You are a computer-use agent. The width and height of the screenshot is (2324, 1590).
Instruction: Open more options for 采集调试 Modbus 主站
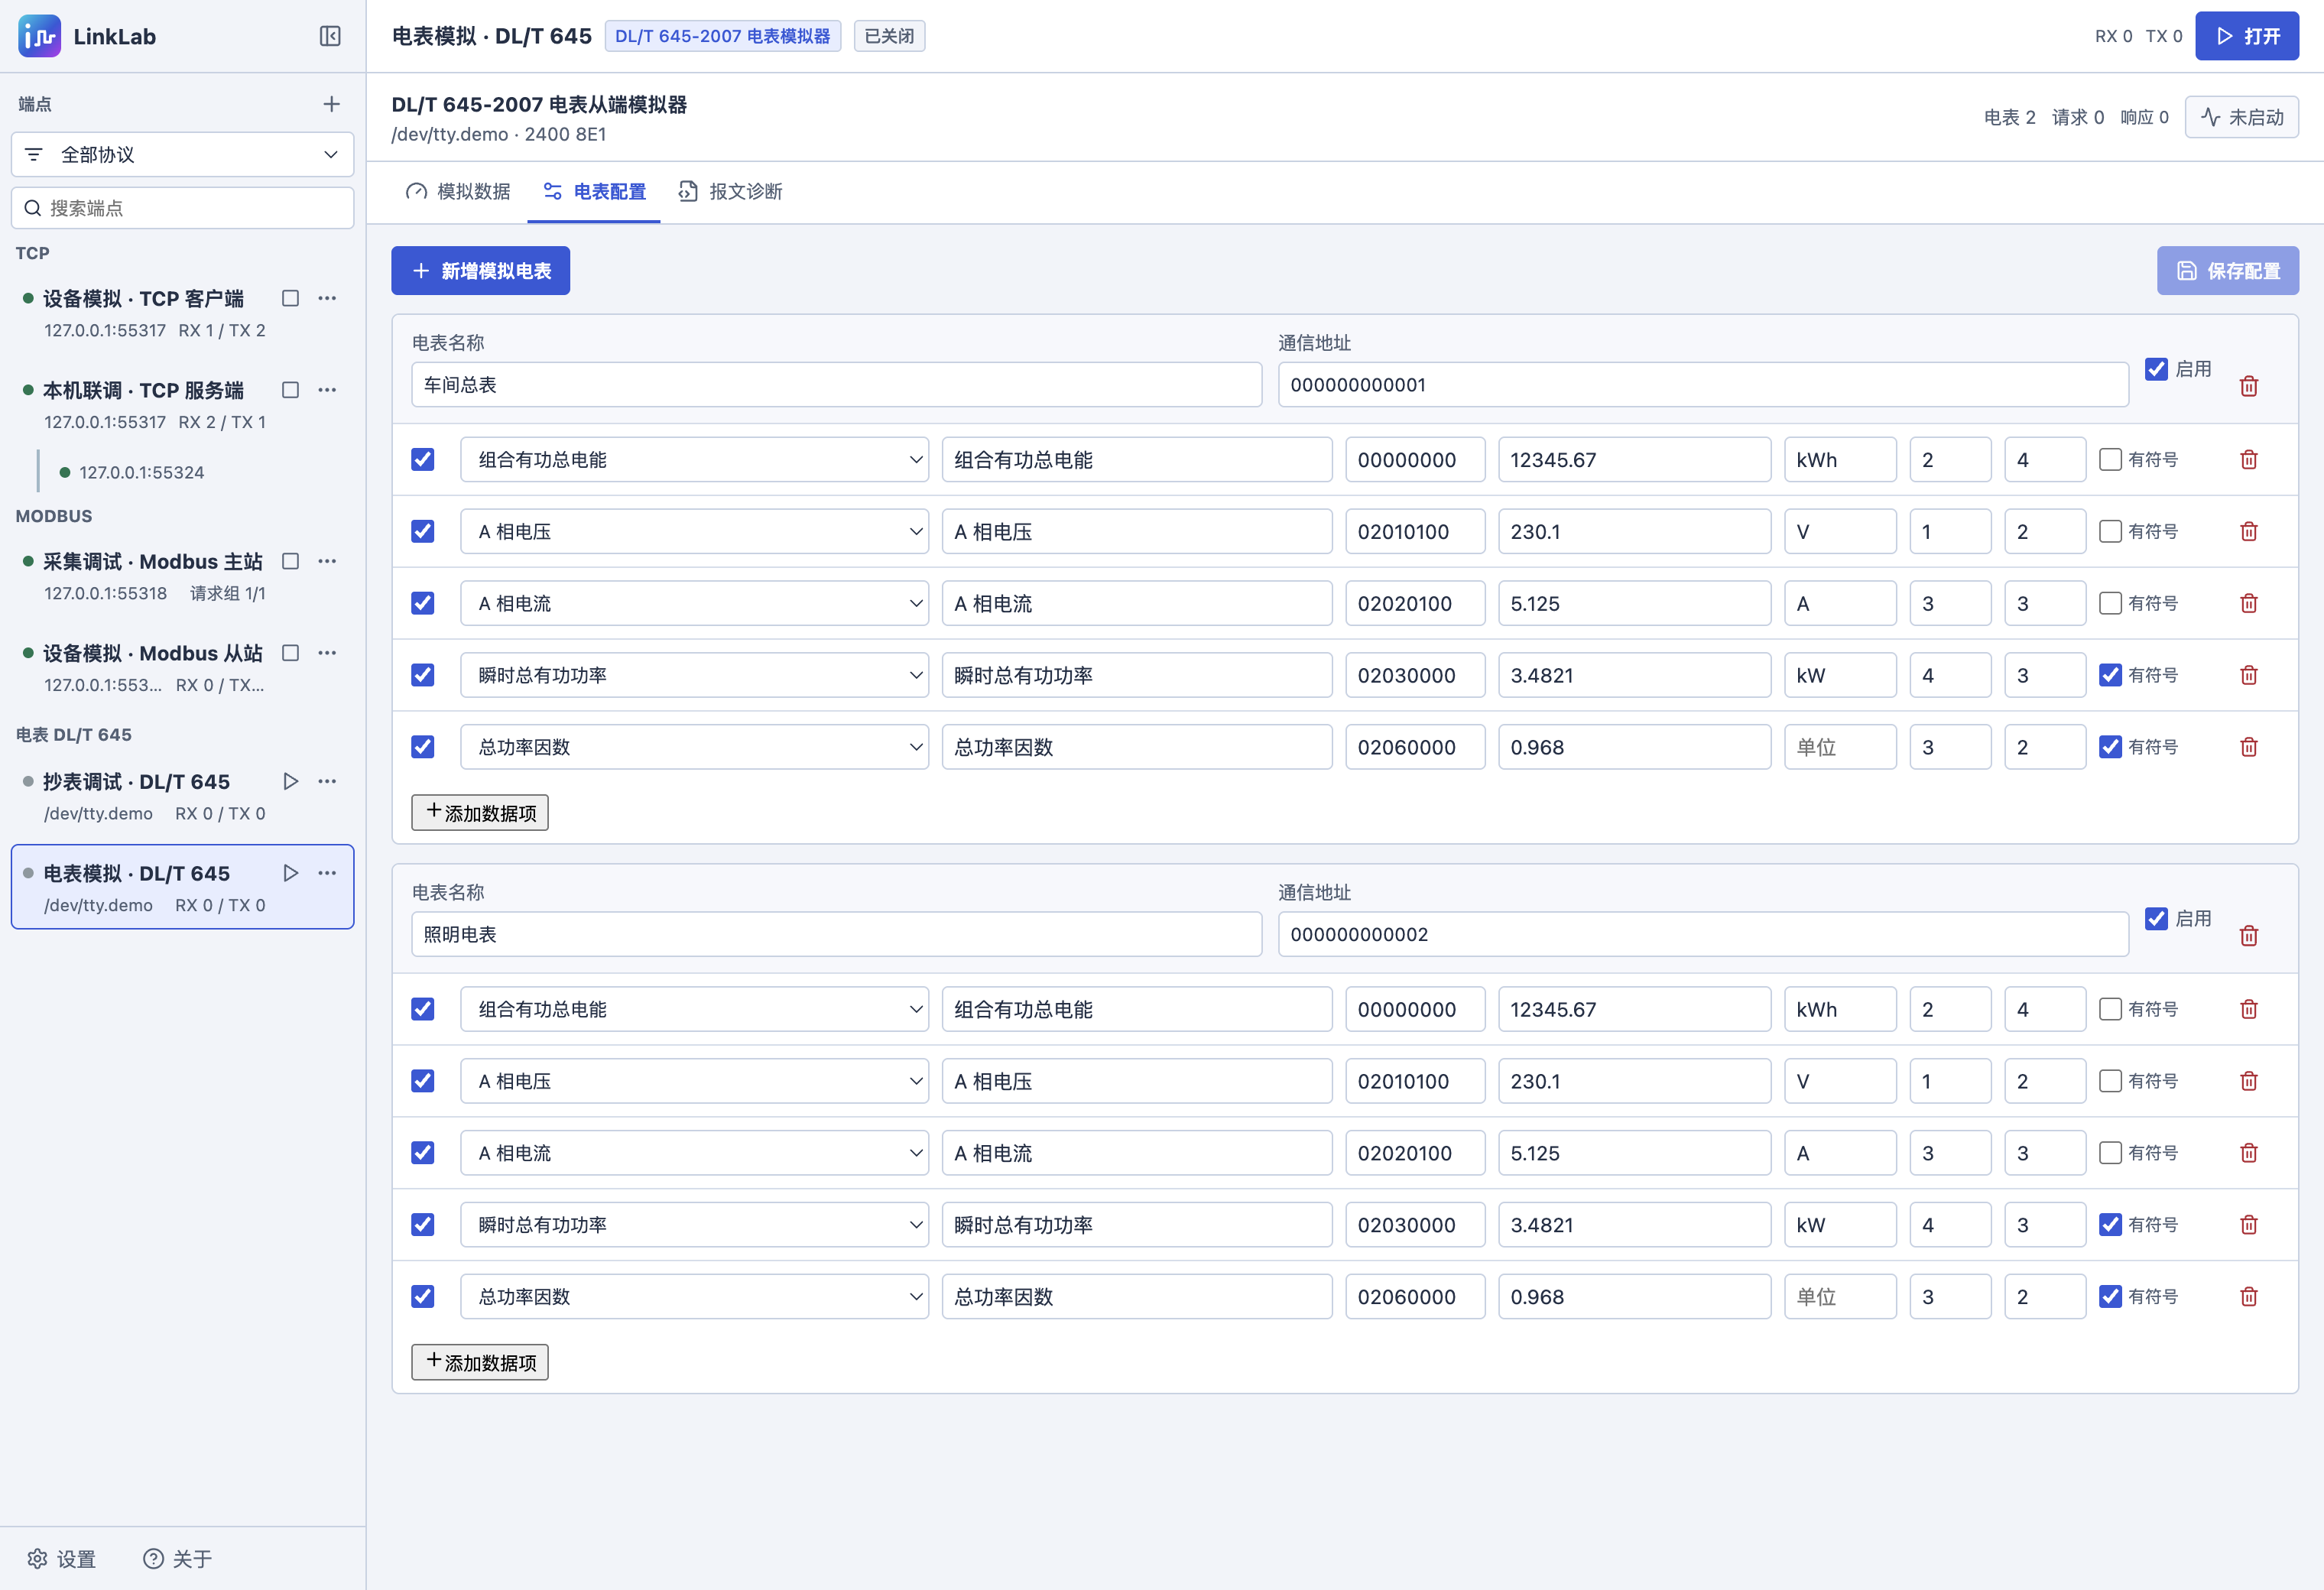(x=327, y=561)
